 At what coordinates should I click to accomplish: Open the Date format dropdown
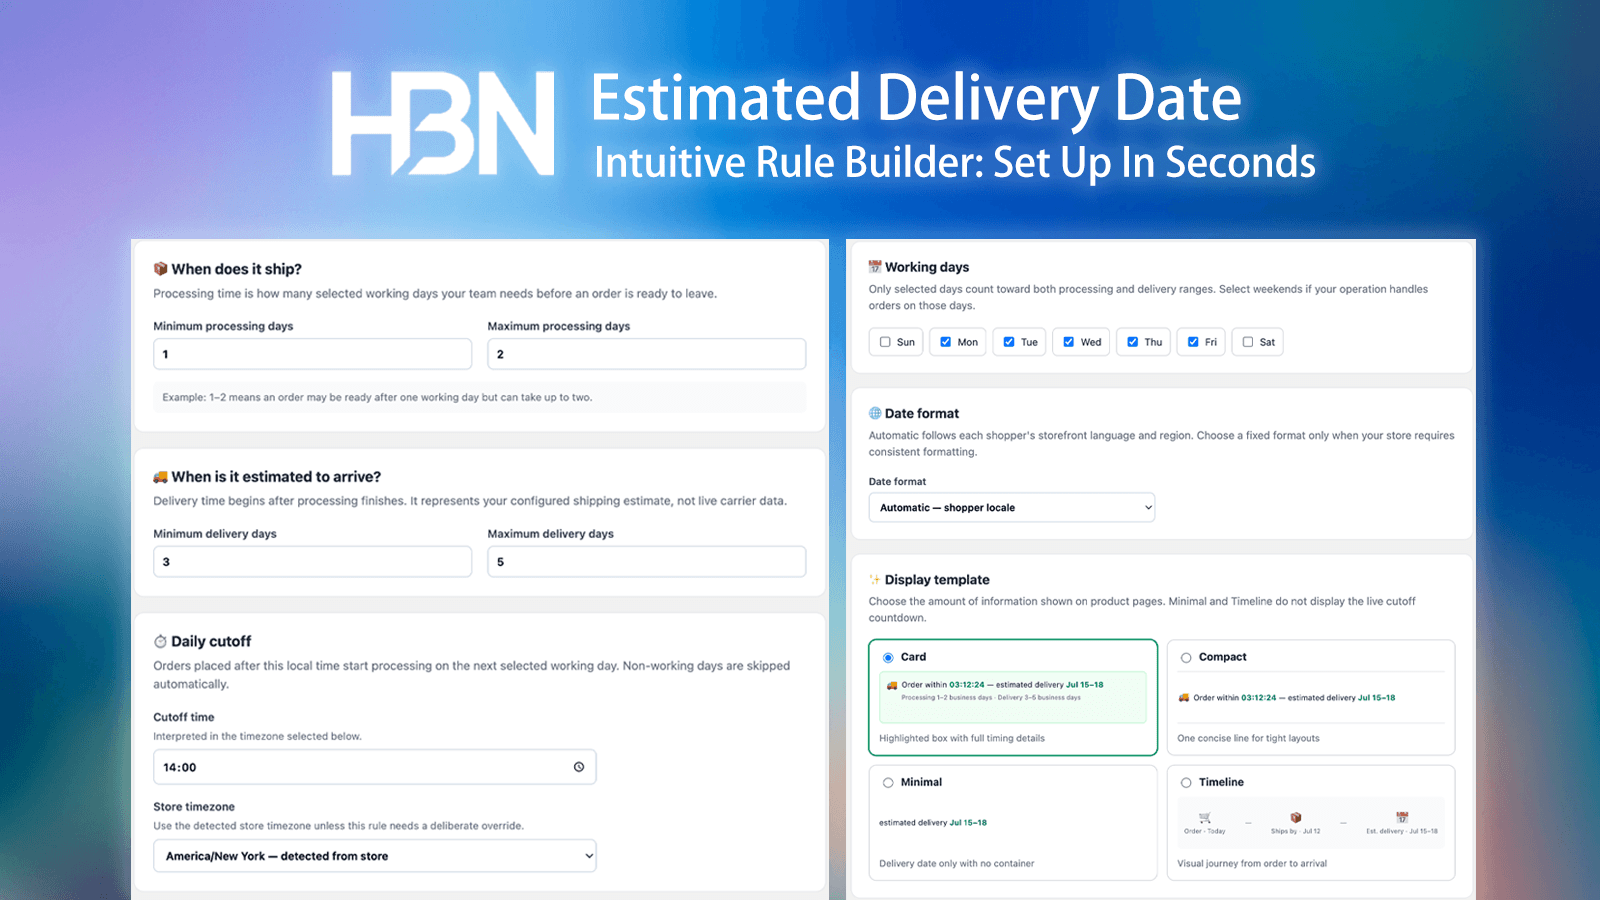coord(1012,507)
